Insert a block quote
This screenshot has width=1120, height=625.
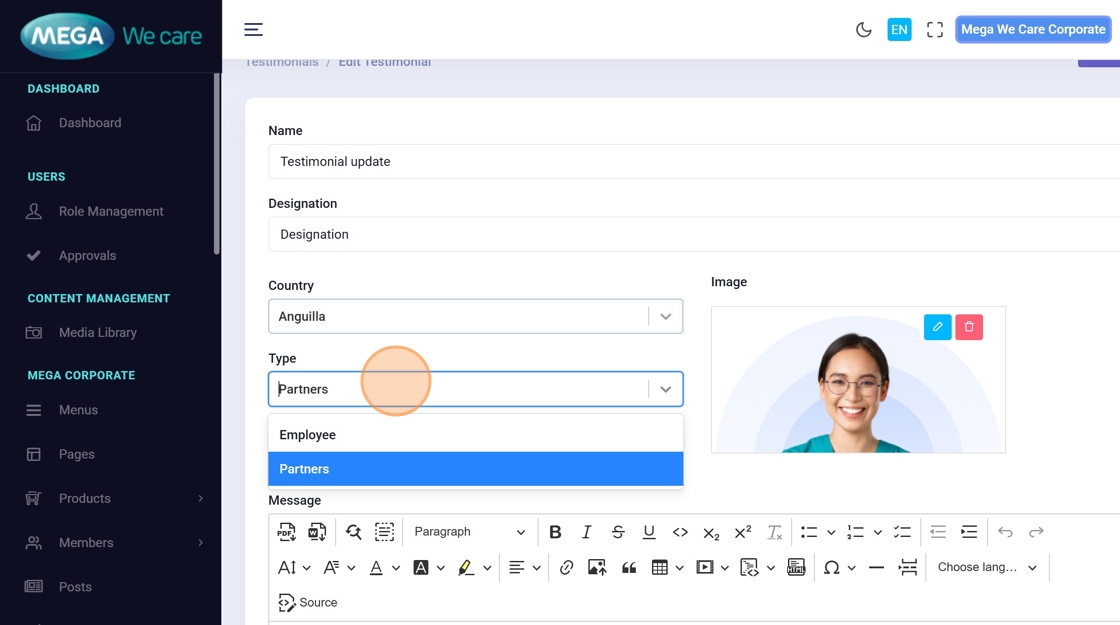tap(629, 568)
